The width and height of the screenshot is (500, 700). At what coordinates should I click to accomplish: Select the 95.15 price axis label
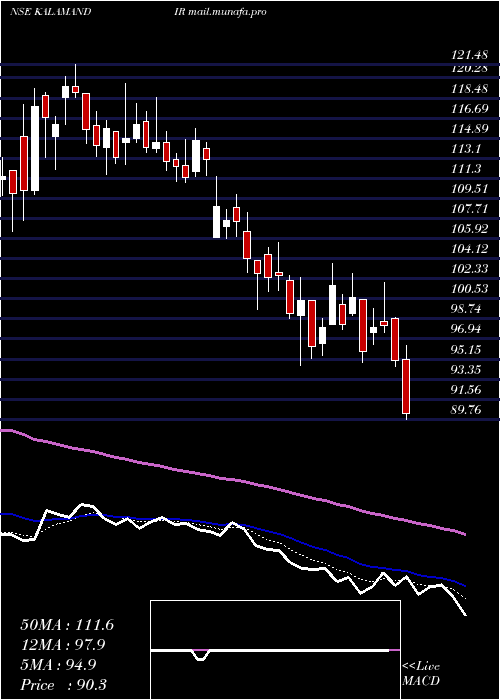467,349
